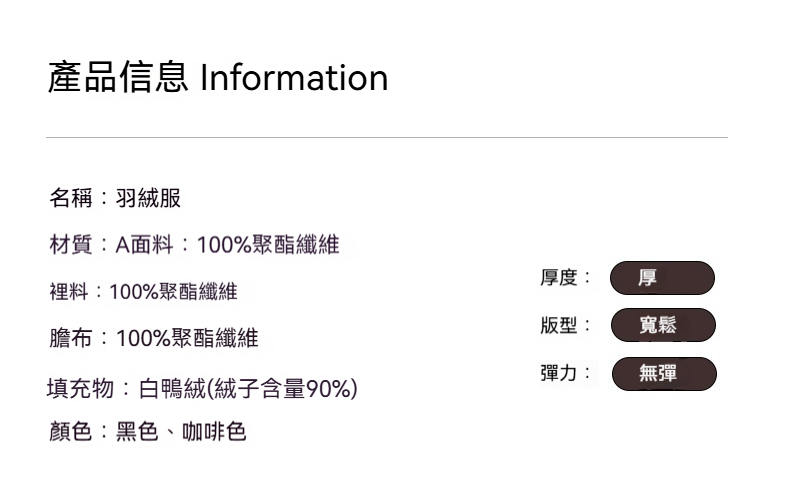Click the A面料 100%聚酯纖維 text
Viewport: 790px width, 499px height.
[x=228, y=244]
